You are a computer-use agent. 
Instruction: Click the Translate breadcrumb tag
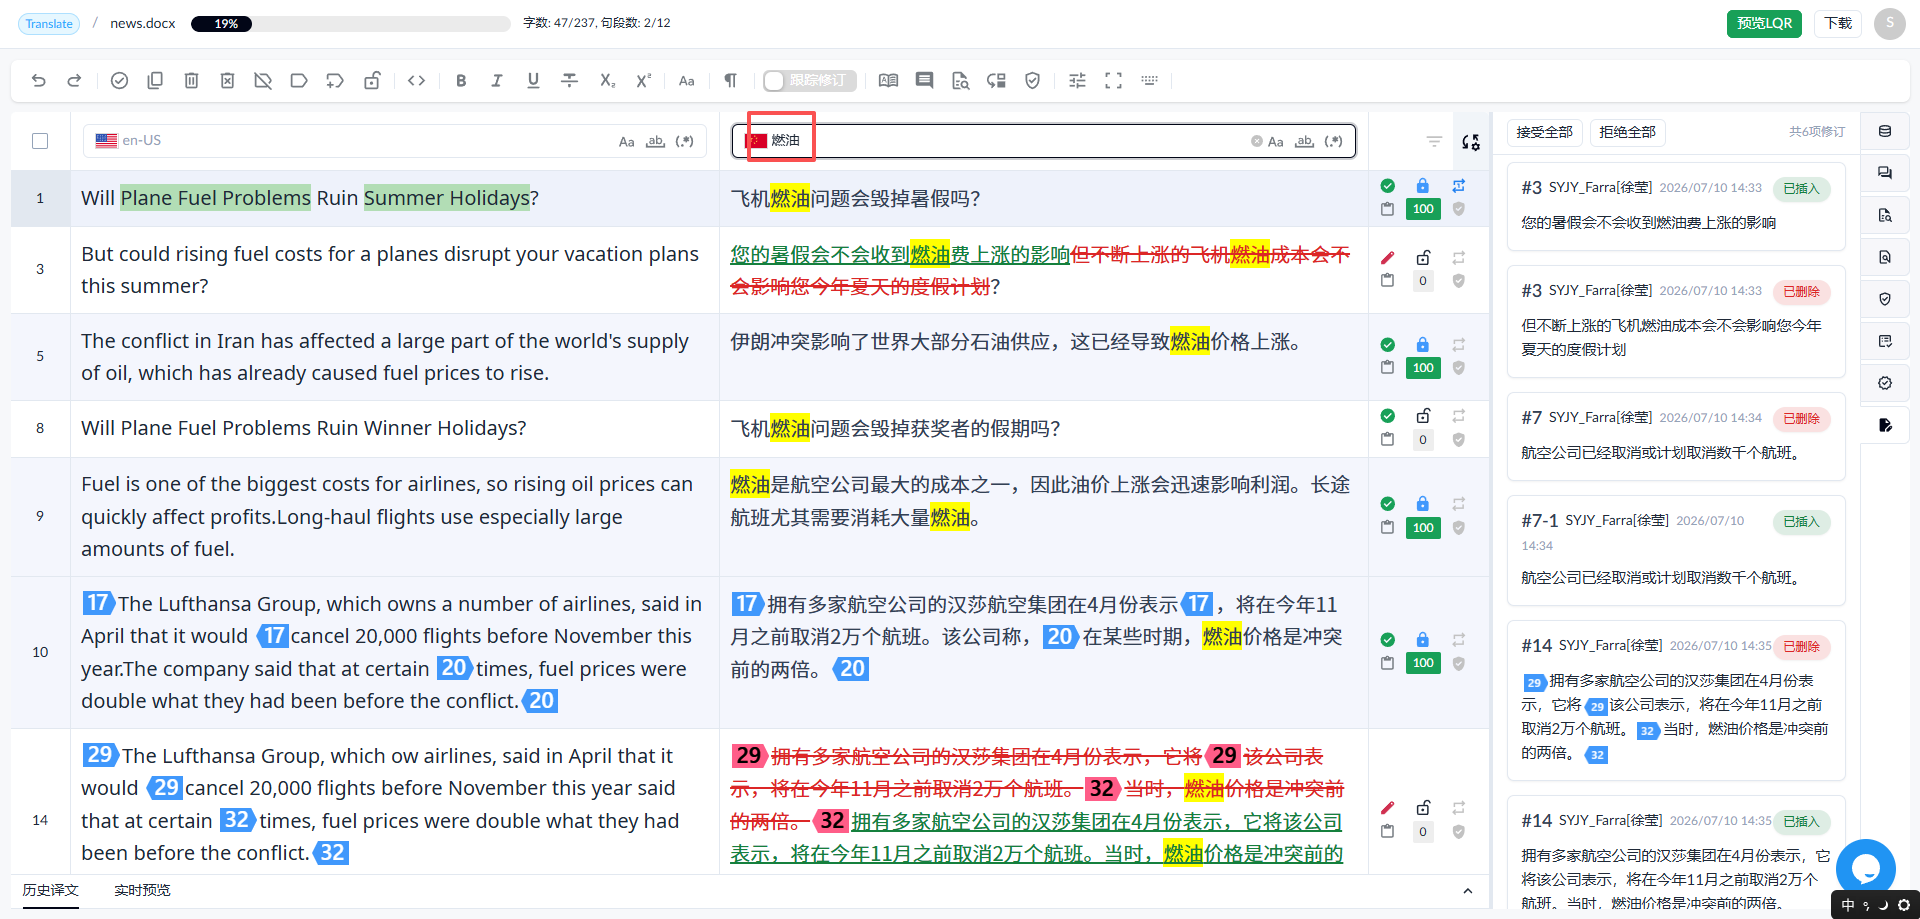49,23
